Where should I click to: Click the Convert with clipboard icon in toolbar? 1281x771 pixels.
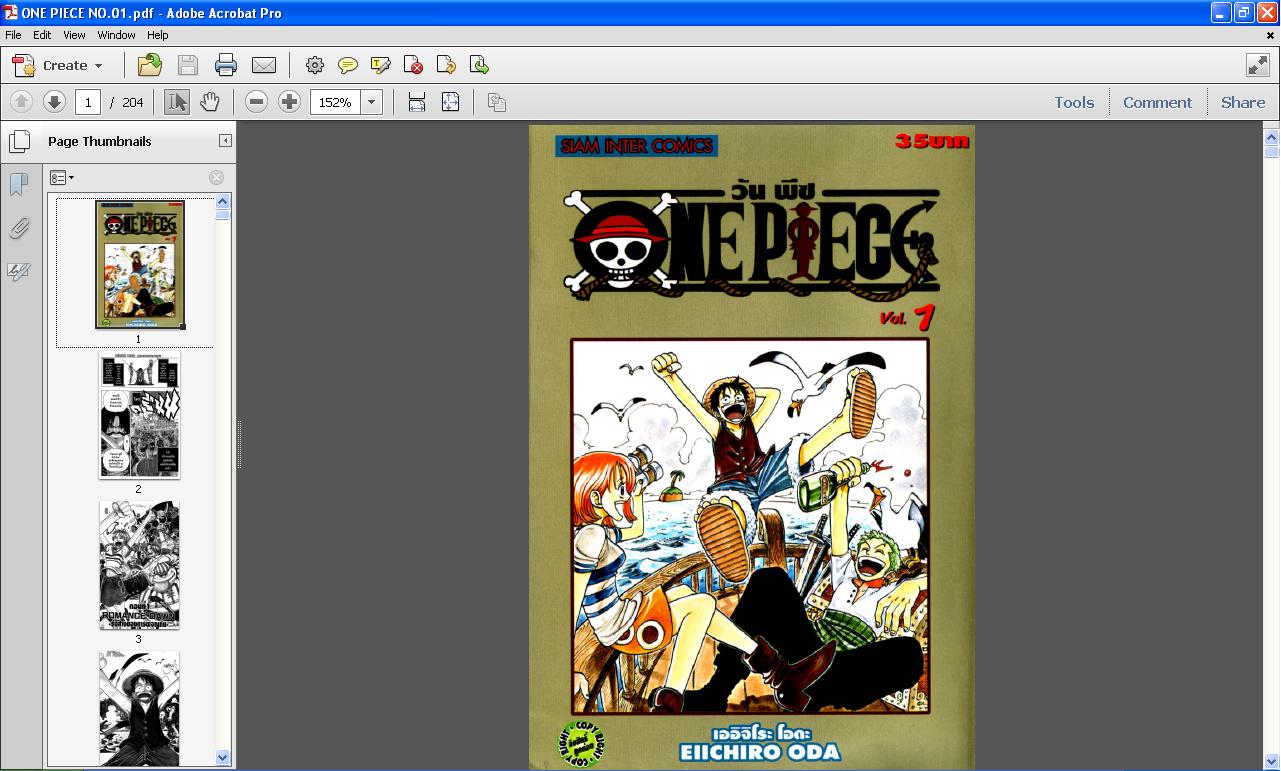497,102
